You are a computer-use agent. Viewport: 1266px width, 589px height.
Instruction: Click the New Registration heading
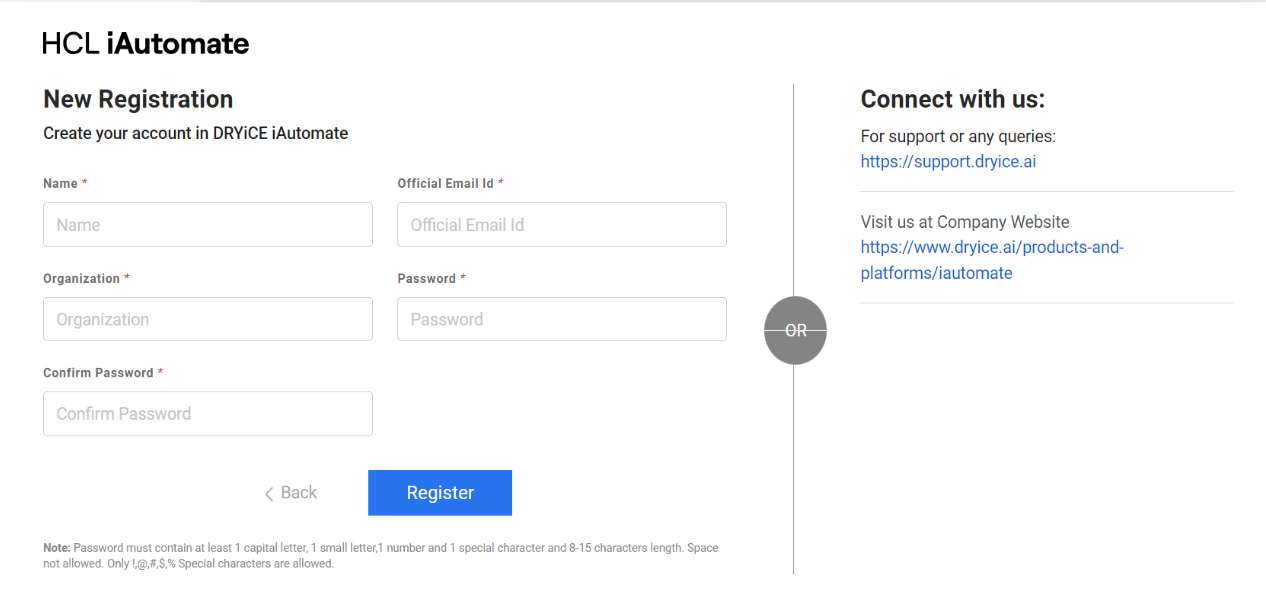pos(138,99)
